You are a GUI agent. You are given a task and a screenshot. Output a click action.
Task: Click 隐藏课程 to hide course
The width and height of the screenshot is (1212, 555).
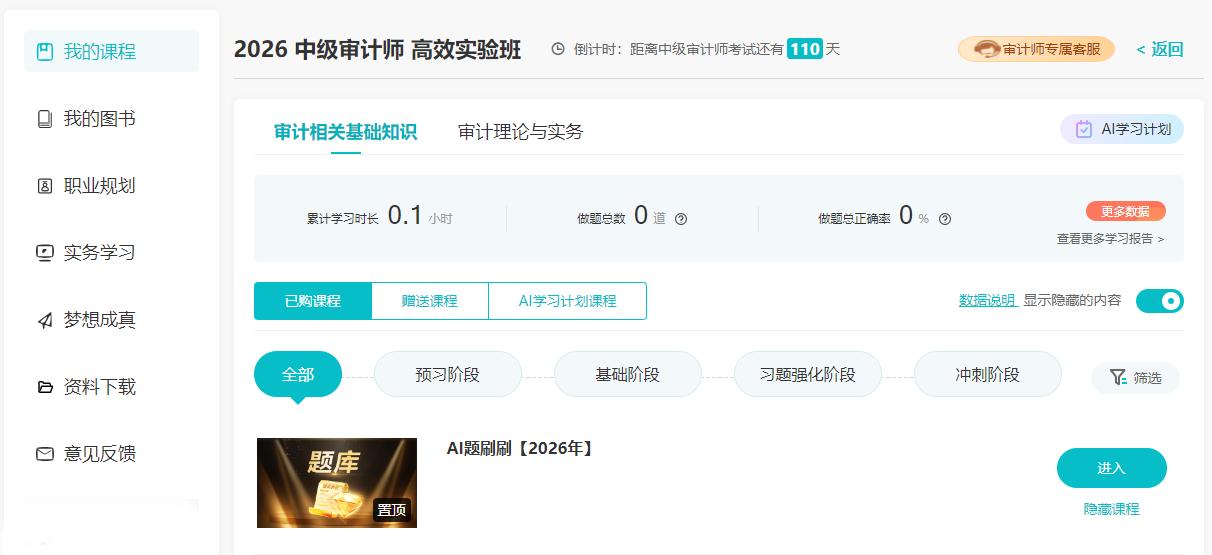(x=1112, y=509)
